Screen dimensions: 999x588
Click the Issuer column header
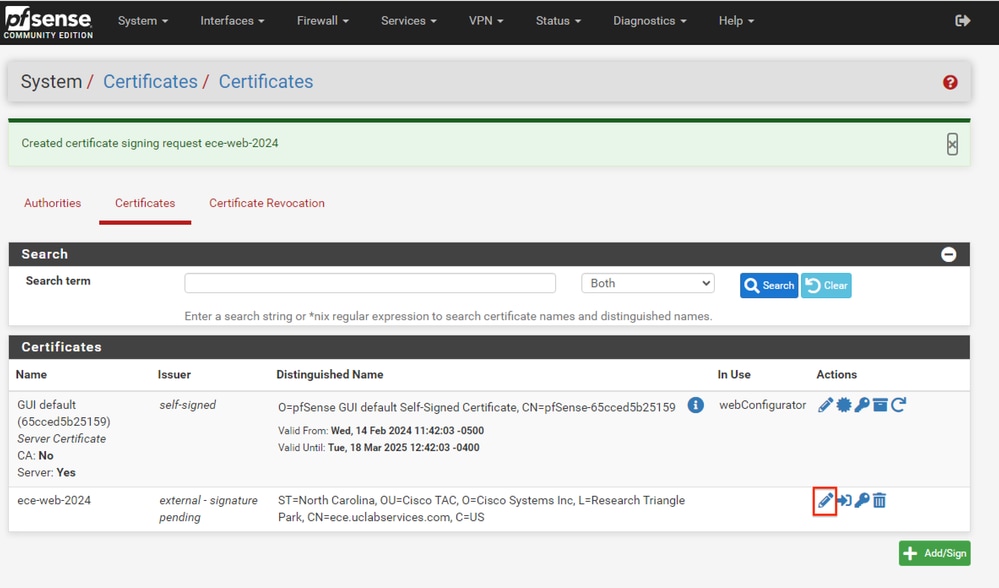(x=174, y=375)
